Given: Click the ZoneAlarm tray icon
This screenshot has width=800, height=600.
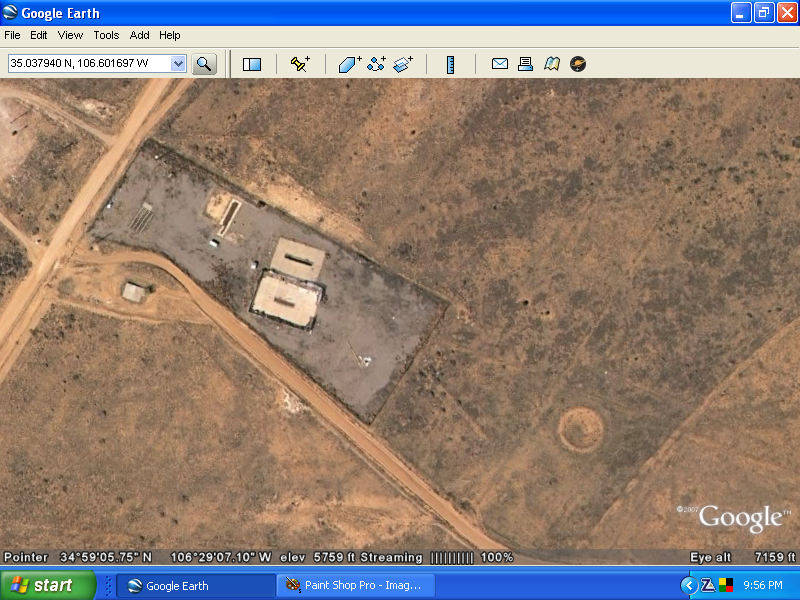Looking at the screenshot, I should 708,585.
